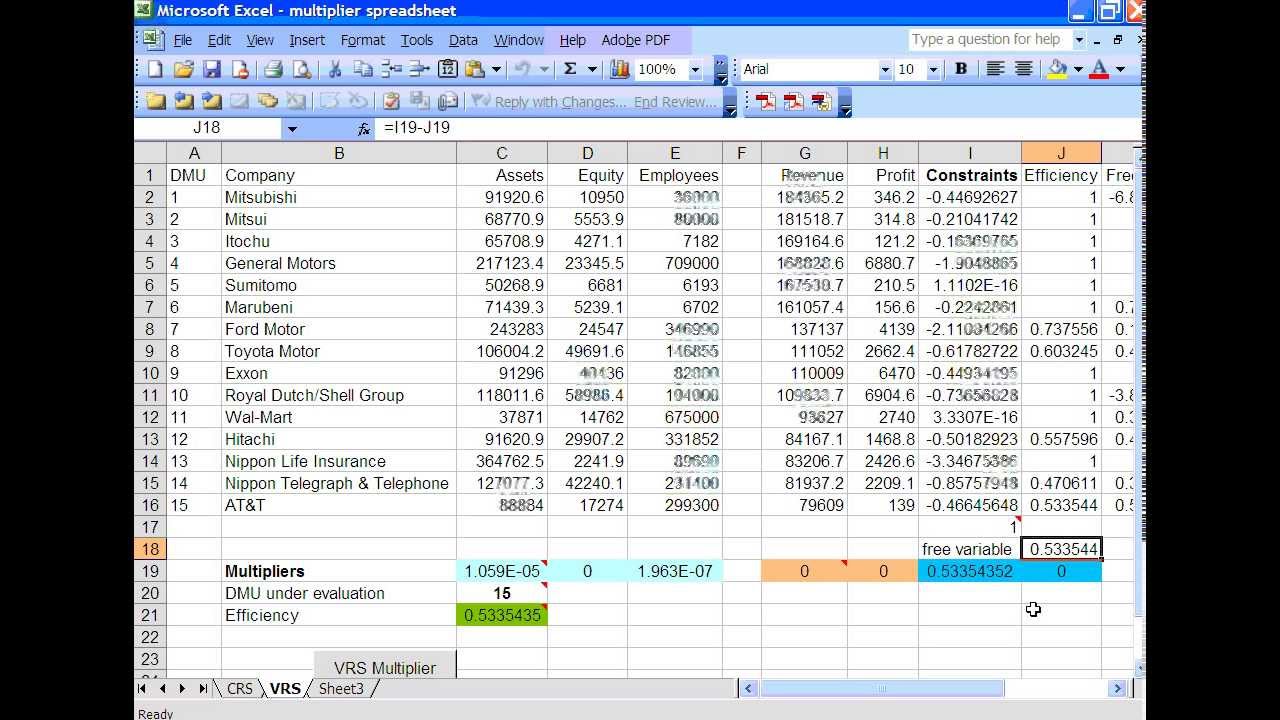Open the Edit menu
This screenshot has height=720, width=1280.
click(219, 40)
